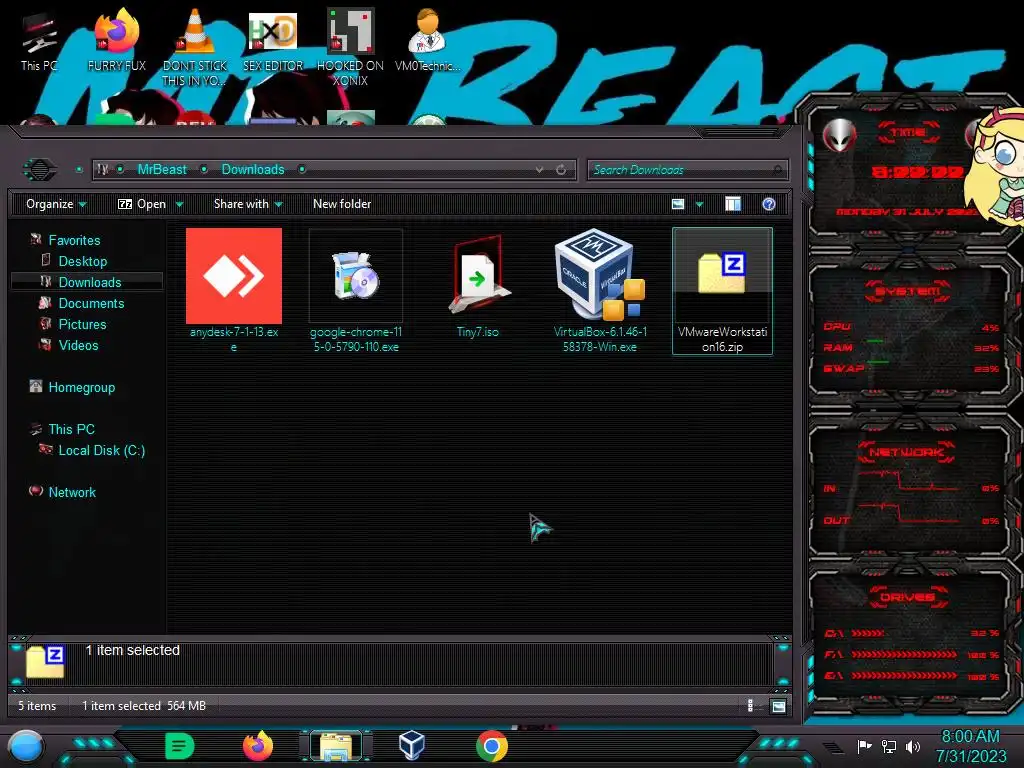Click the Start orb button
Viewport: 1024px width, 768px height.
click(25, 746)
